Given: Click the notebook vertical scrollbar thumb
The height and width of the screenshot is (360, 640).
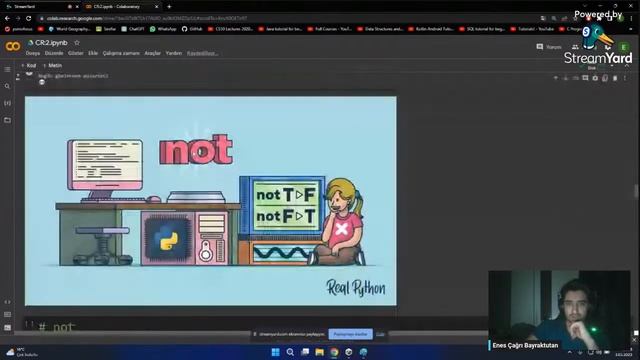Looking at the screenshot, I should (x=636, y=191).
